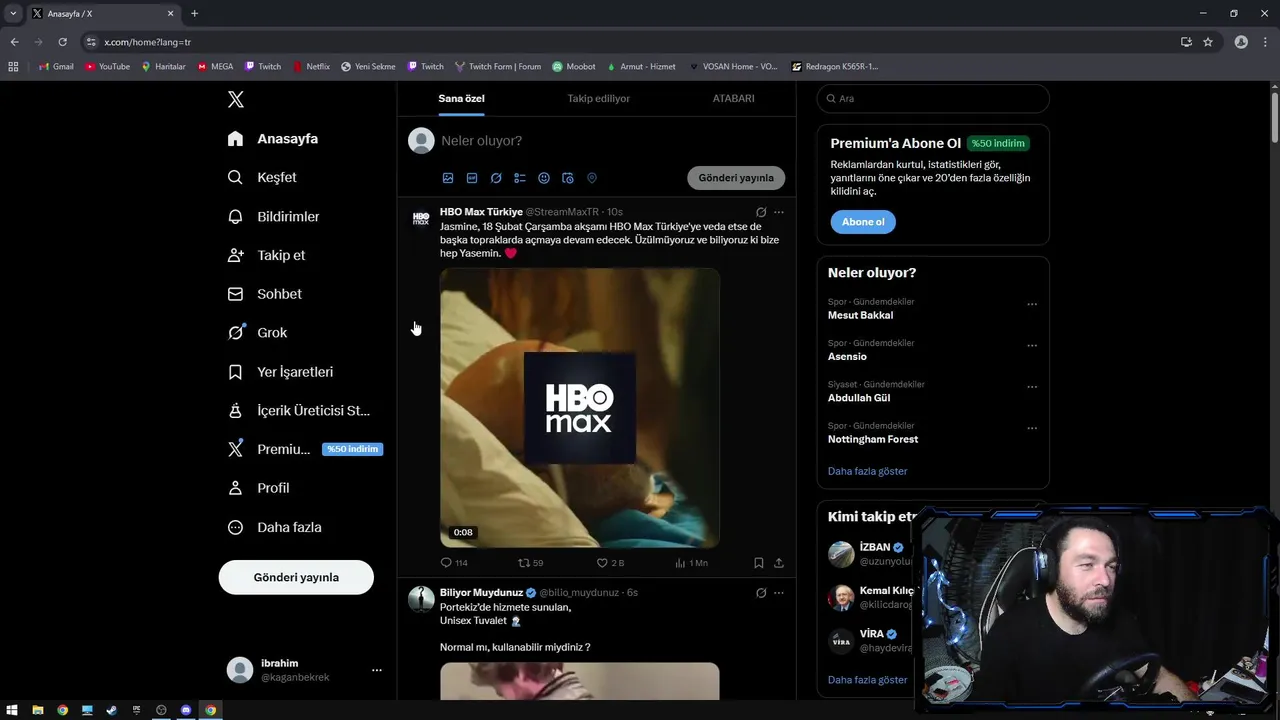Add location tag to the new post

(592, 178)
